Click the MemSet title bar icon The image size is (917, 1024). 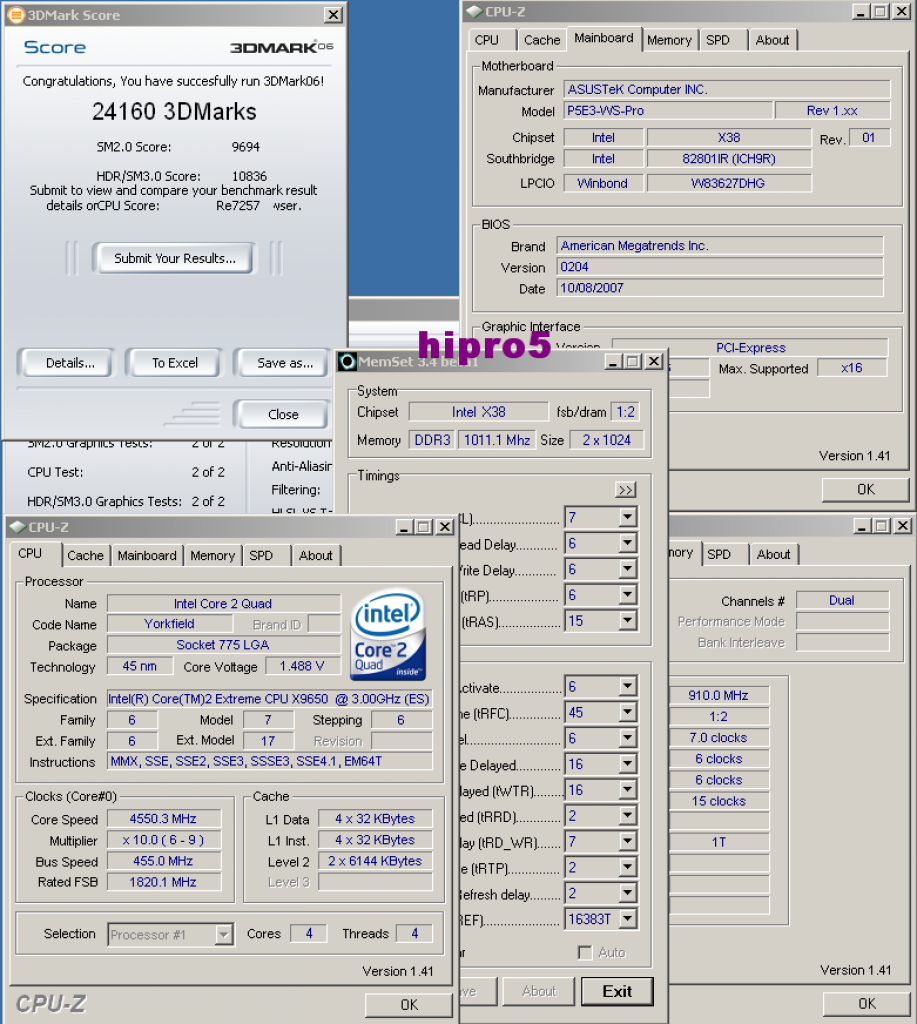click(347, 361)
